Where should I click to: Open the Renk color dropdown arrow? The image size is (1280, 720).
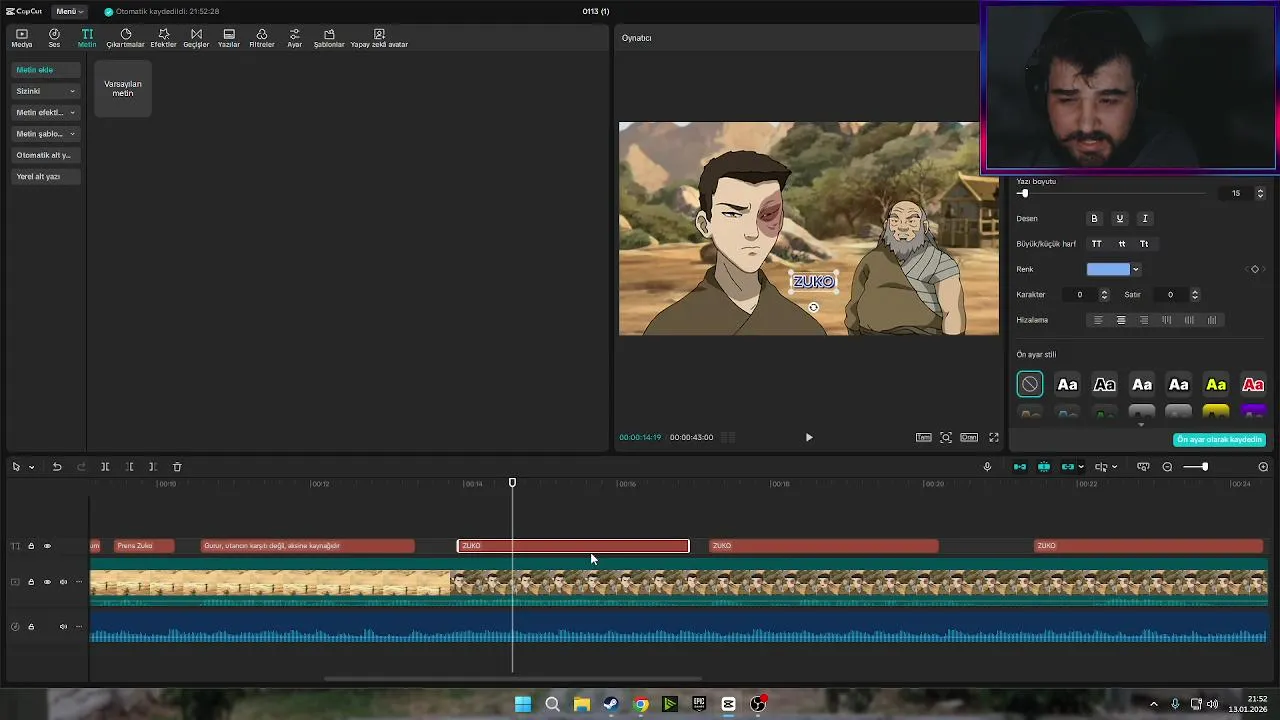(1135, 269)
